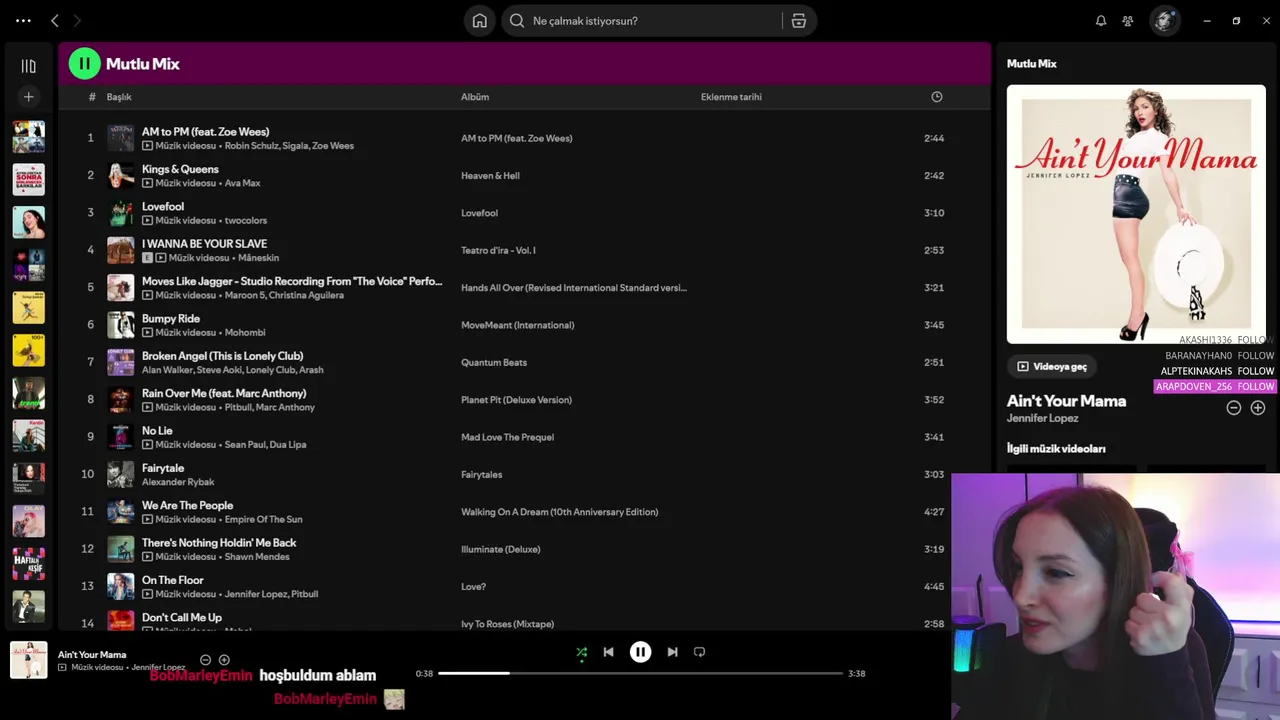1280x720 pixels.
Task: Click 'Videoya geç' button
Action: click(x=1052, y=366)
